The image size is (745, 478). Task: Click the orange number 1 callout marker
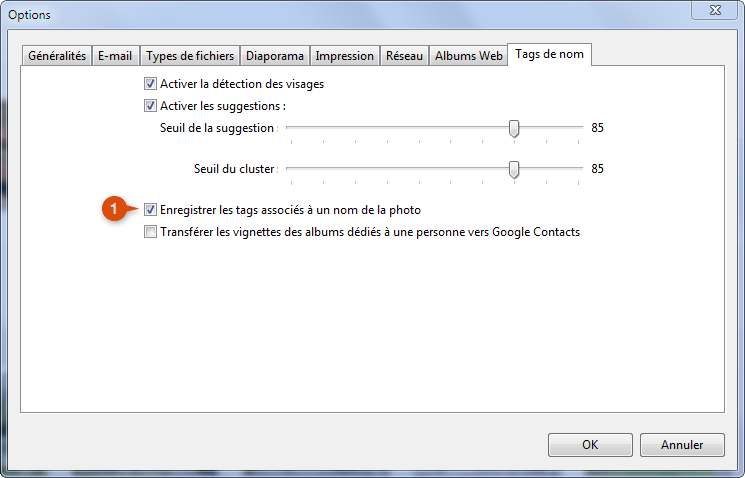[x=114, y=209]
